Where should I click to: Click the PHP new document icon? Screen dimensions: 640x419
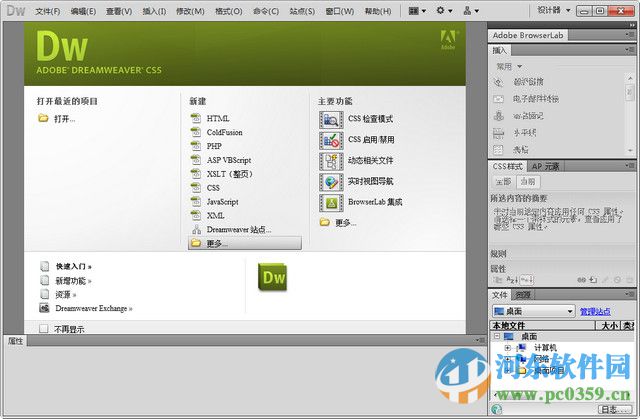point(196,146)
